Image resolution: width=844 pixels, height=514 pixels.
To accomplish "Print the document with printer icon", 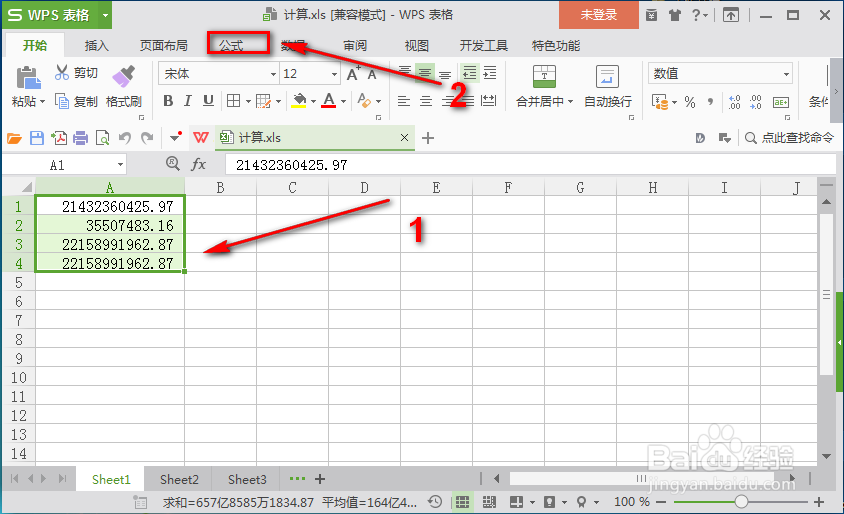I will 80,138.
